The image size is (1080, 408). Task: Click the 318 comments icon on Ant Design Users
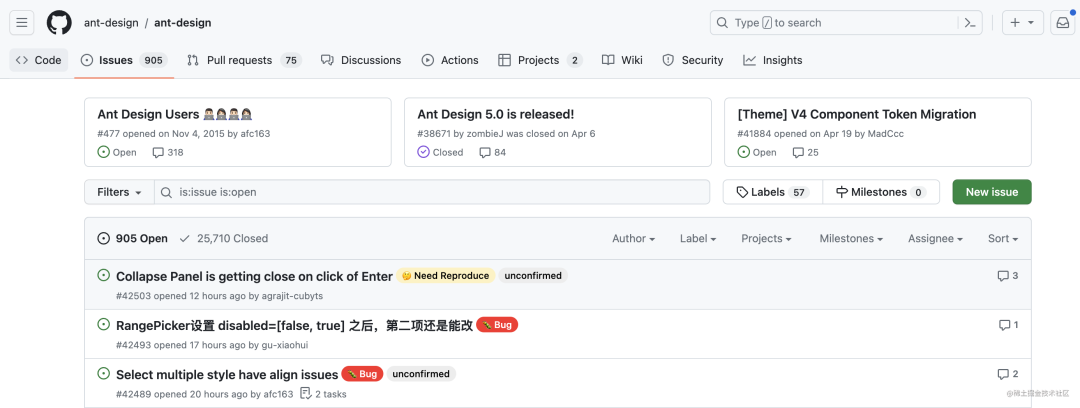pos(158,152)
